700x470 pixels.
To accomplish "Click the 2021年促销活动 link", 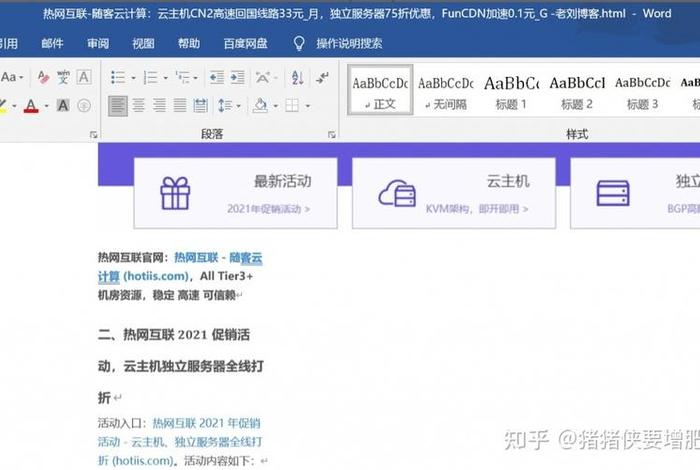I will pyautogui.click(x=268, y=208).
